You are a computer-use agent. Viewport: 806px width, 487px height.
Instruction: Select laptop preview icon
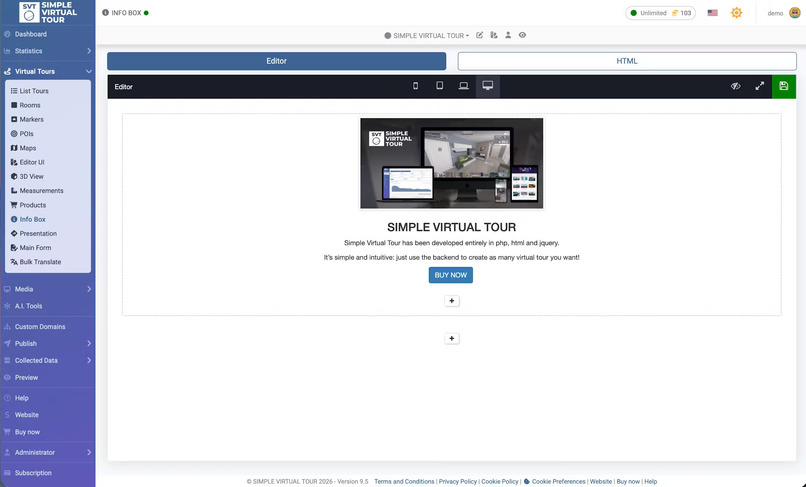click(464, 86)
